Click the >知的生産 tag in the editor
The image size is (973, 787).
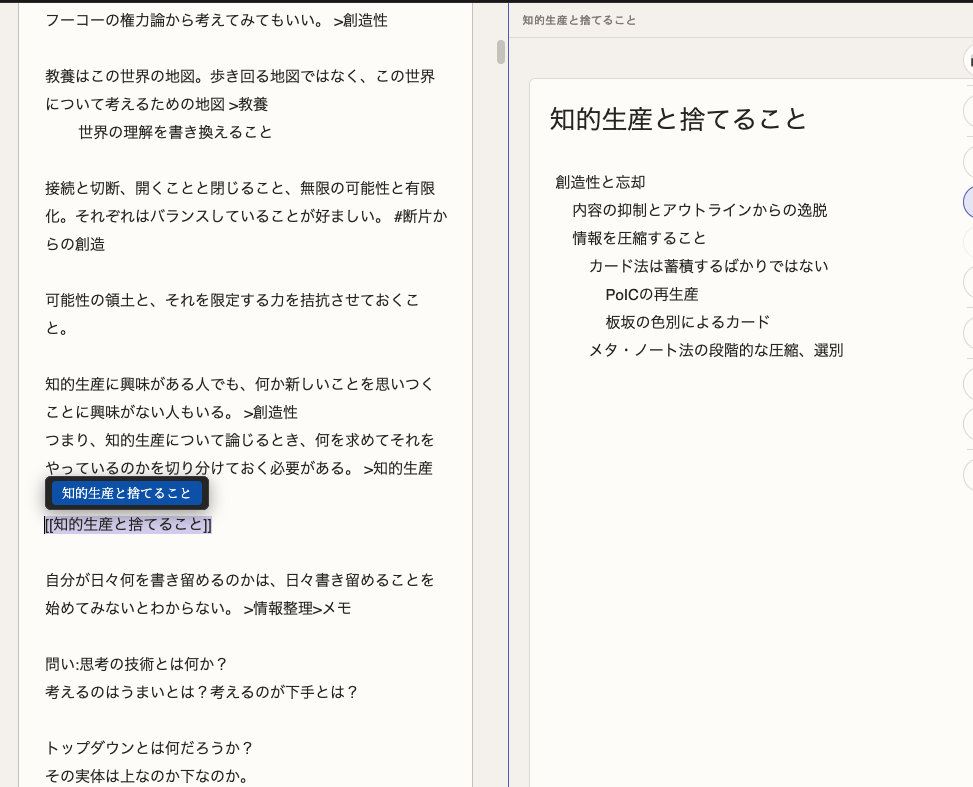398,468
